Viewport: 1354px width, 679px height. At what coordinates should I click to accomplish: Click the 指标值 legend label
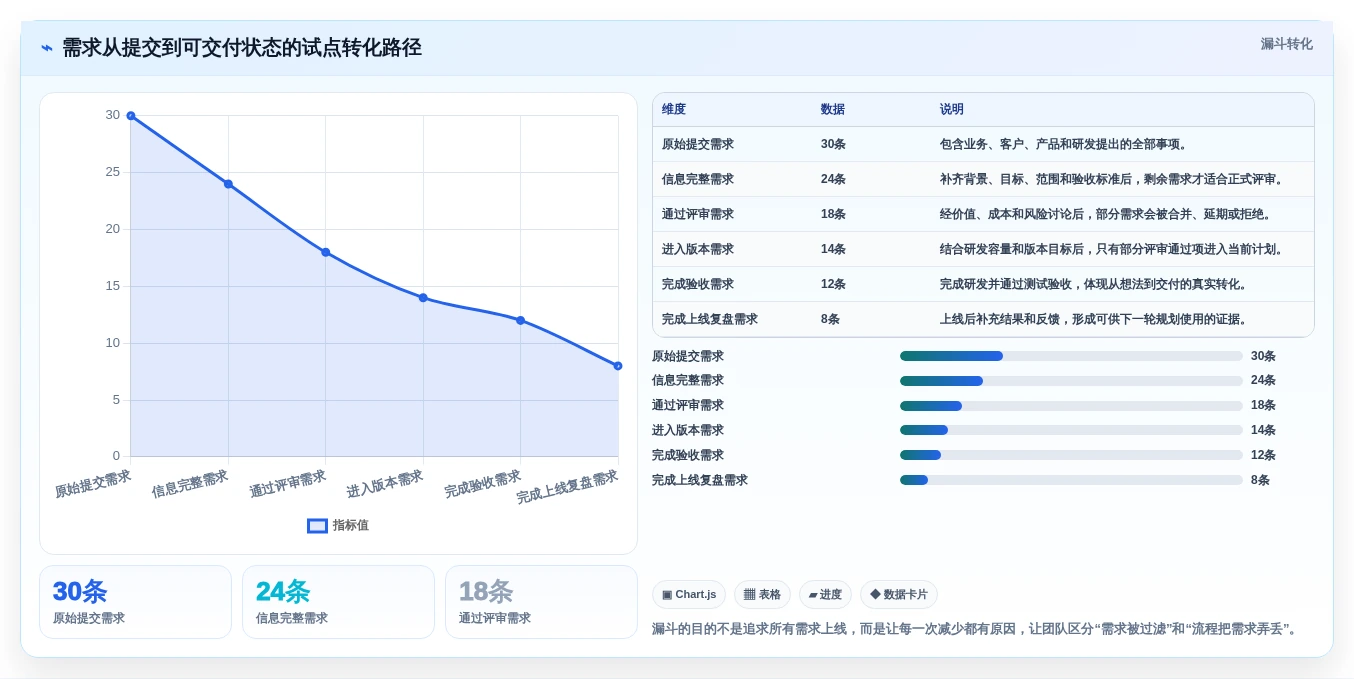[351, 525]
